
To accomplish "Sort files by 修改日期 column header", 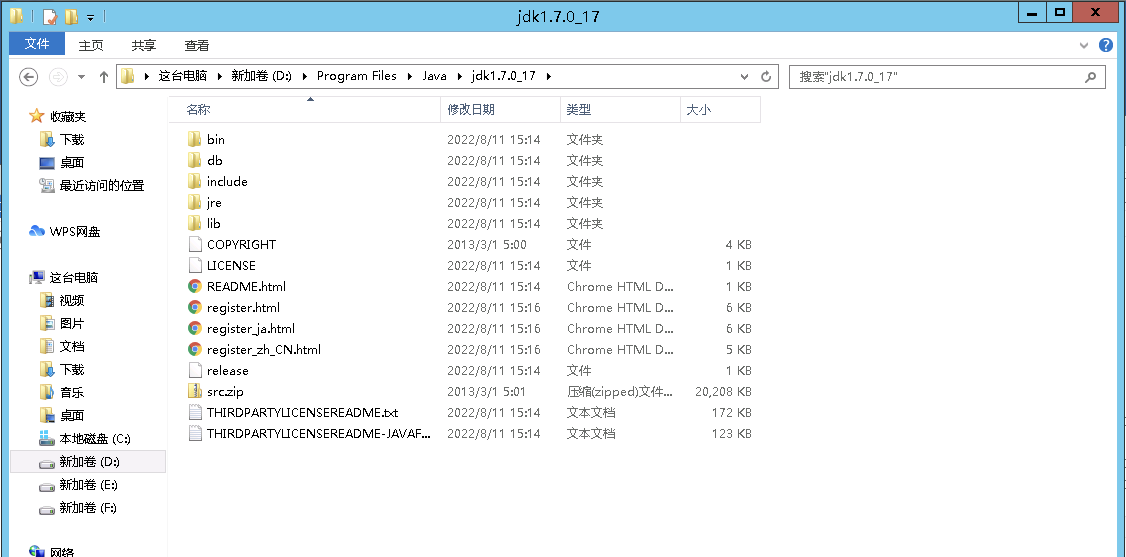I will (471, 110).
